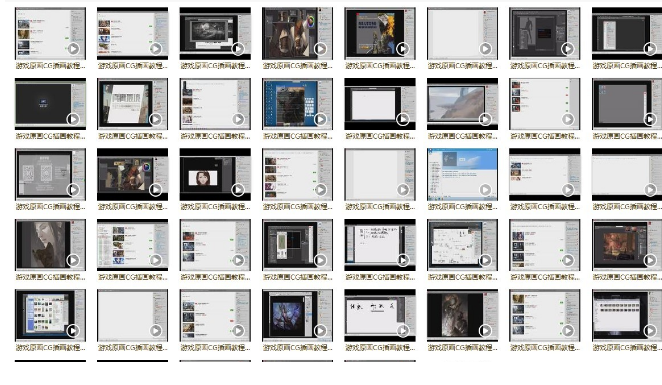Viewport: 662px width, 385px height.
Task: Open the thumbnail with the reddish-brown interior painting
Action: point(627,245)
